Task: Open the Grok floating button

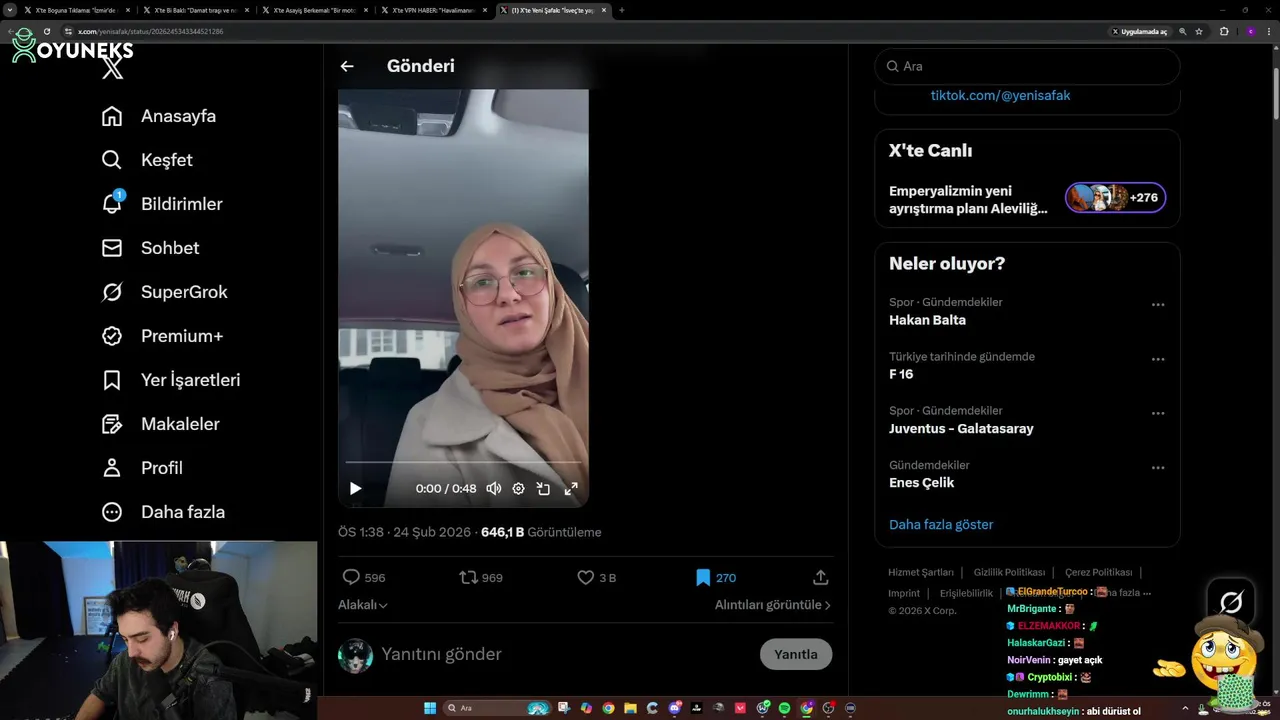Action: tap(1231, 601)
